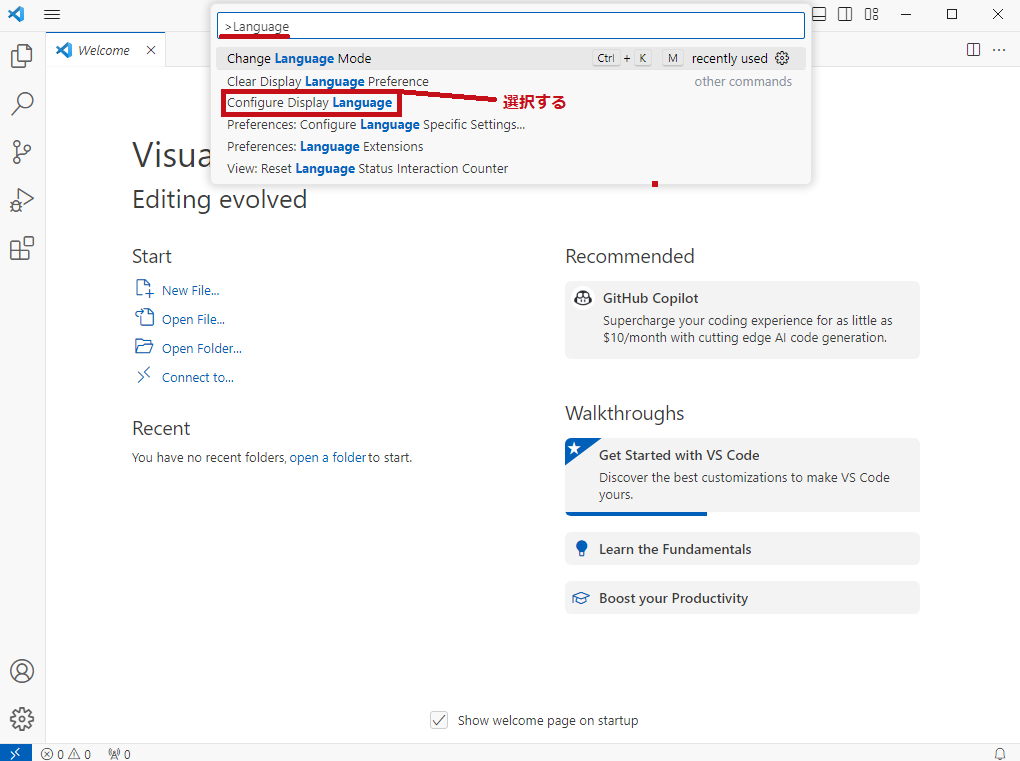
Task: Click the New File... link
Action: (191, 291)
